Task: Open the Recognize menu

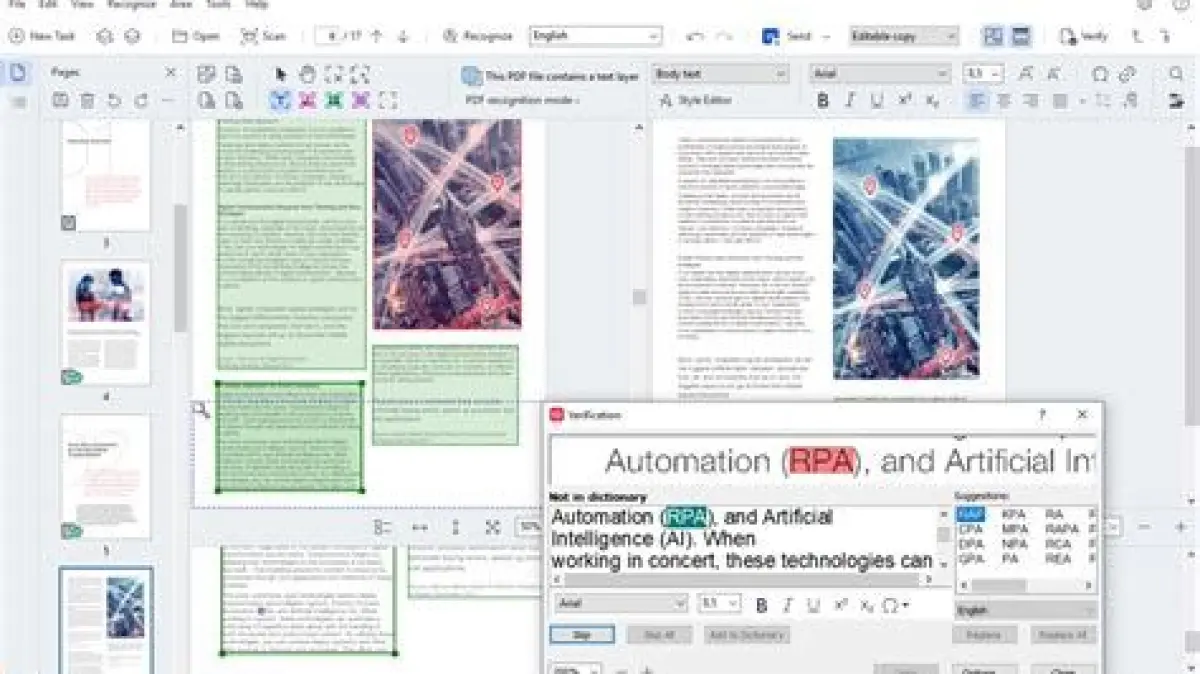Action: [131, 4]
